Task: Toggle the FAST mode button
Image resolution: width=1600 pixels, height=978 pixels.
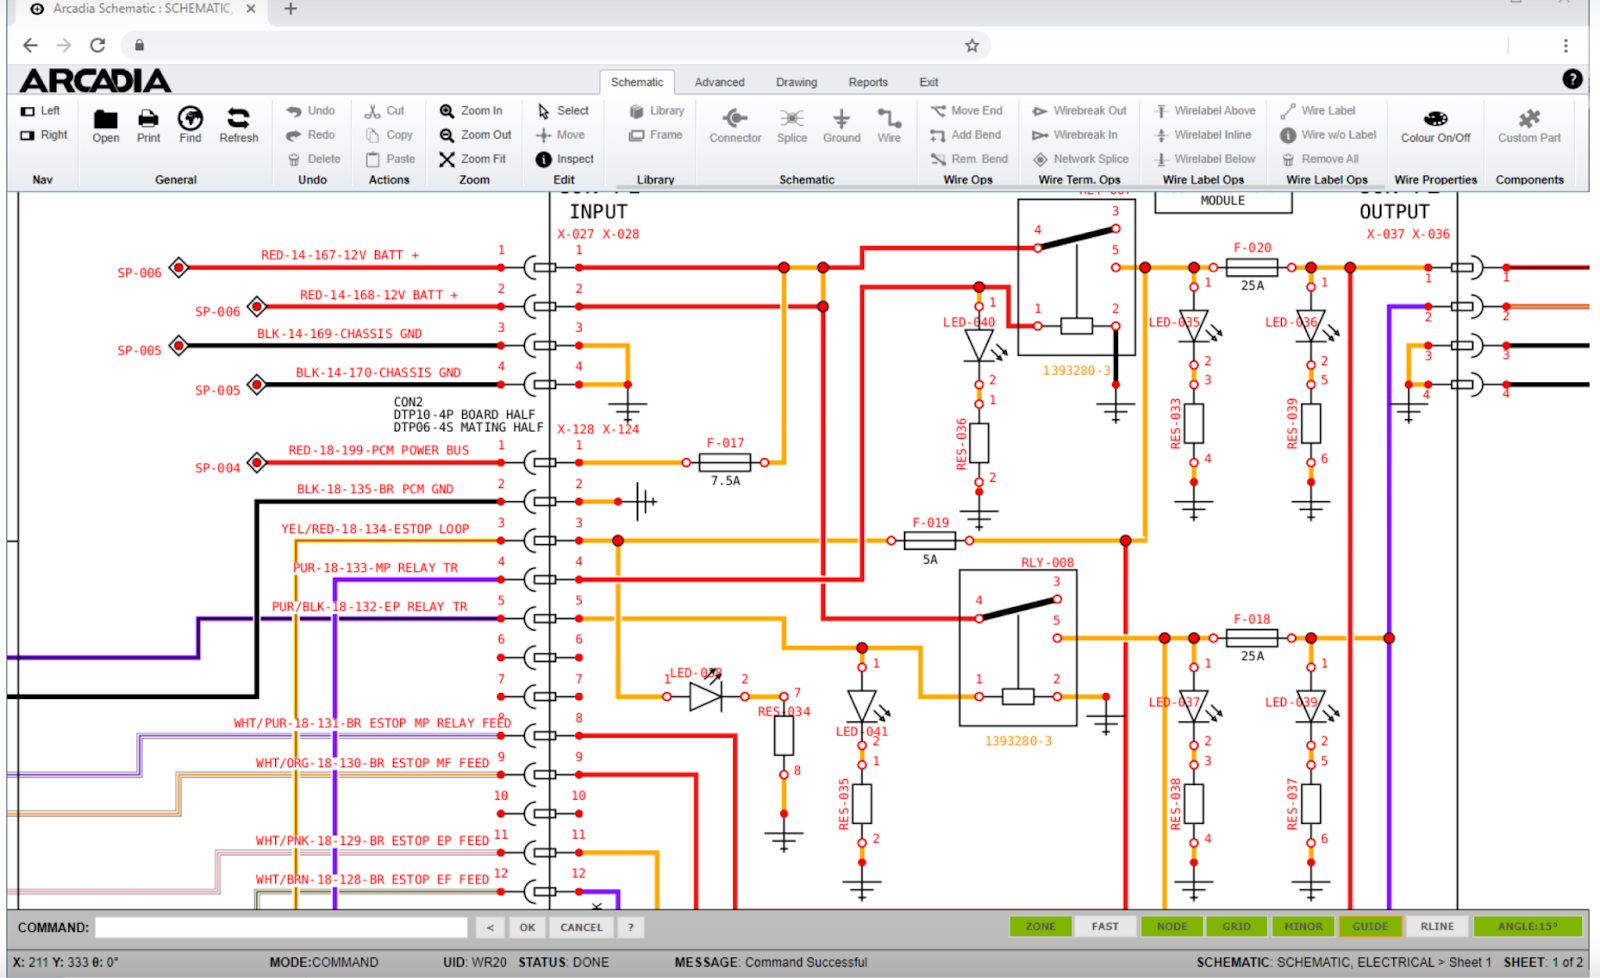Action: tap(1105, 926)
